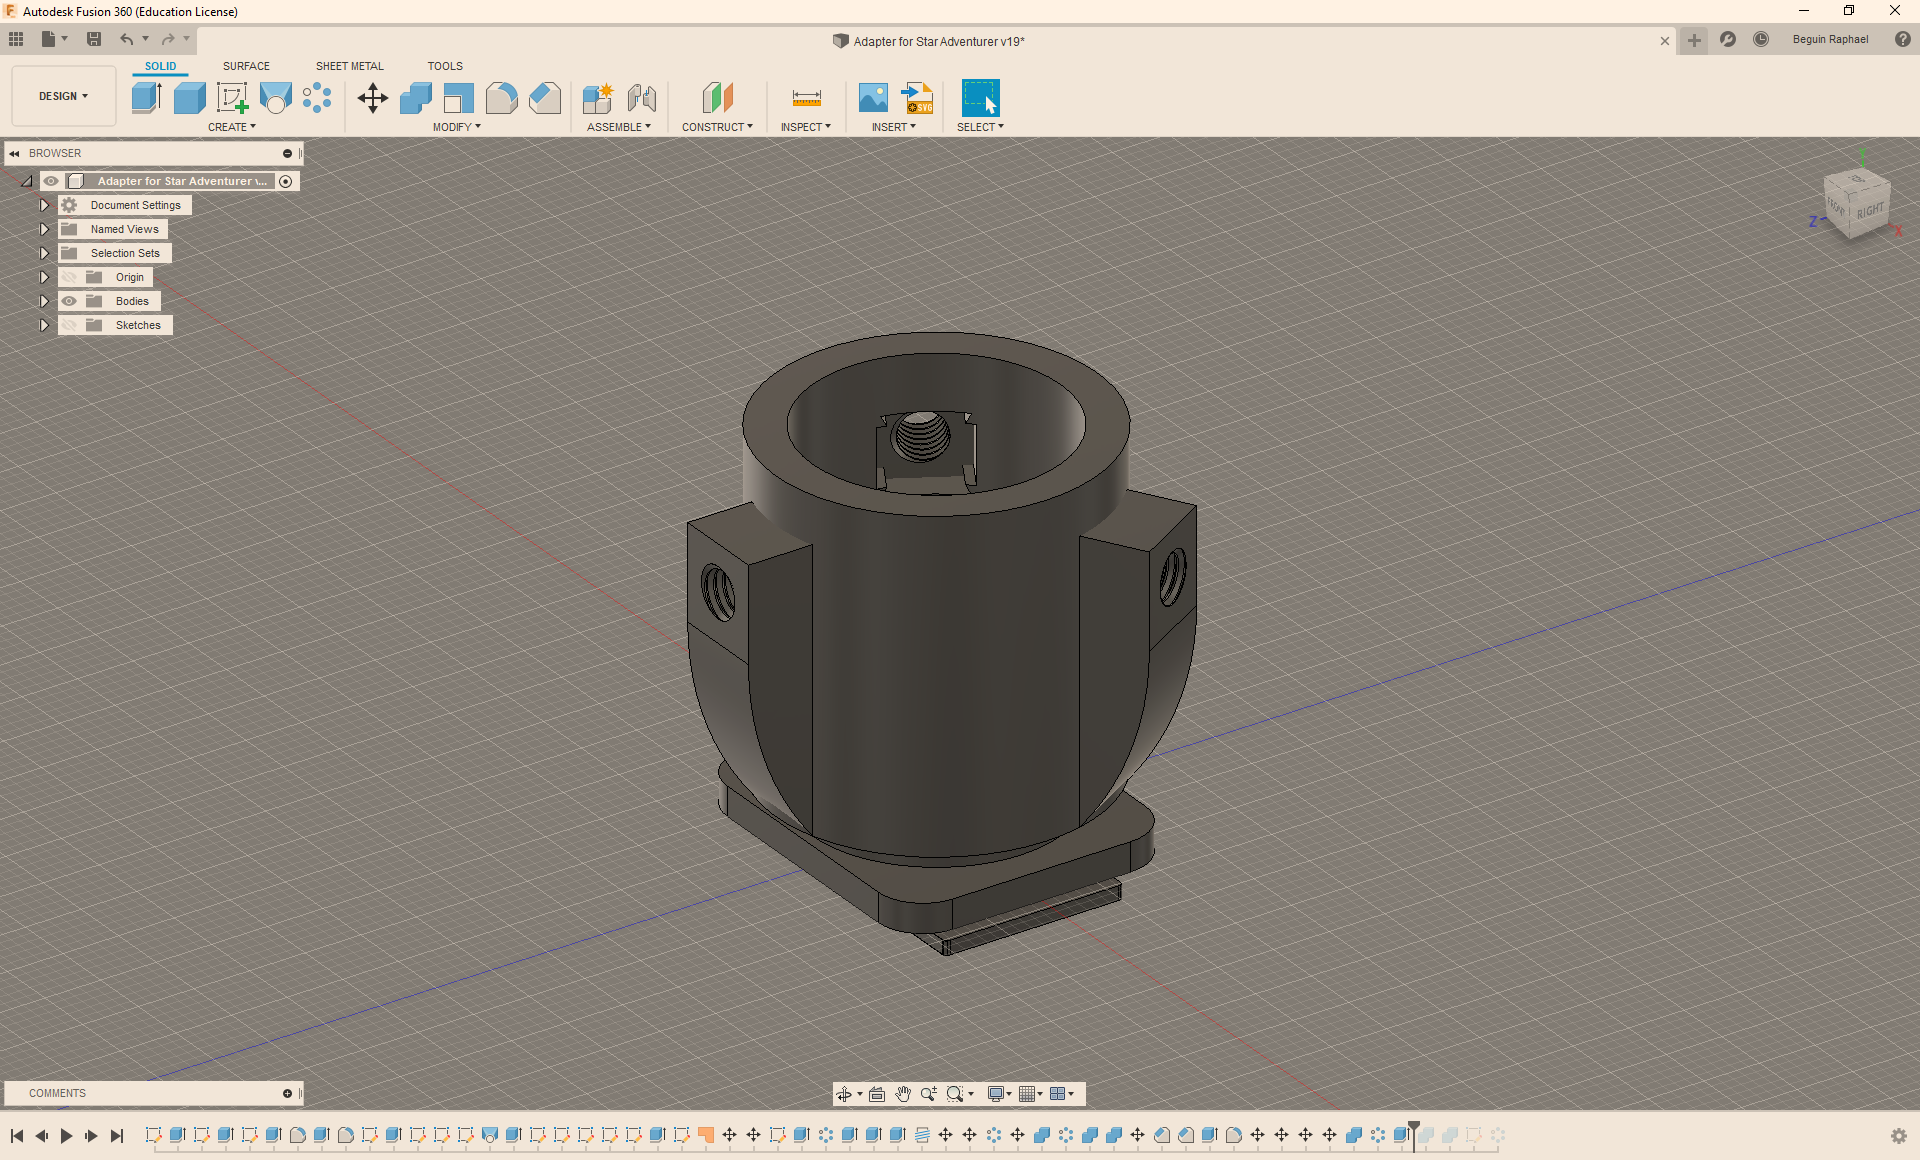Switch to the SURFACE tab
This screenshot has height=1160, width=1920.
(x=246, y=66)
